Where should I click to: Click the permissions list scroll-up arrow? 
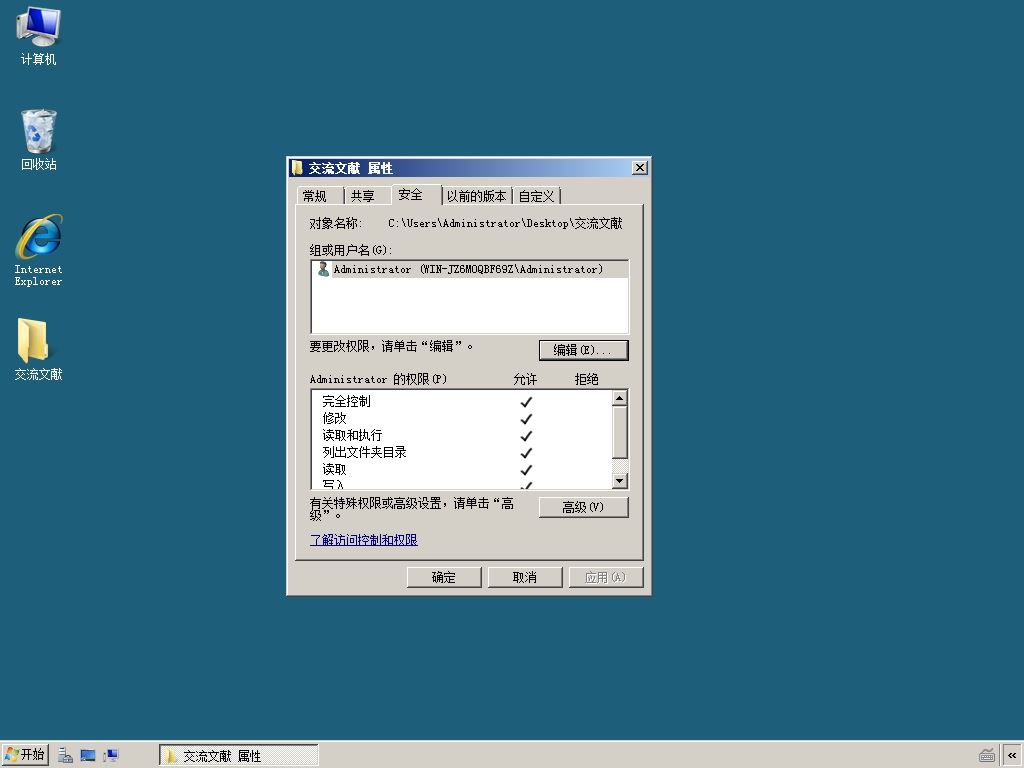(x=620, y=398)
